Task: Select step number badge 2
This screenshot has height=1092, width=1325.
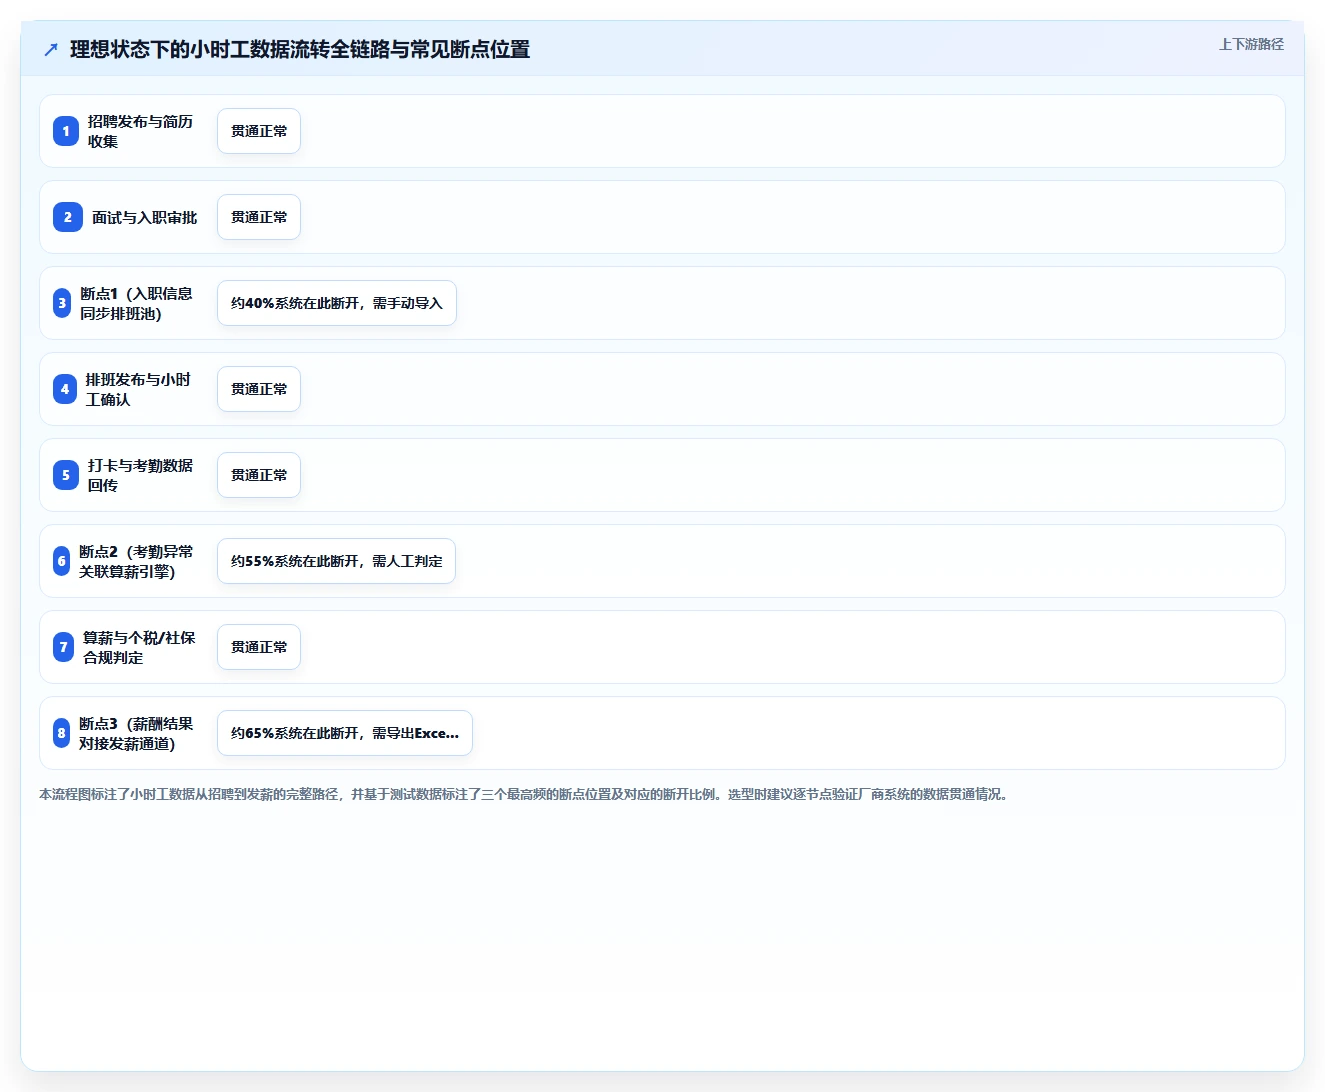Action: [68, 217]
